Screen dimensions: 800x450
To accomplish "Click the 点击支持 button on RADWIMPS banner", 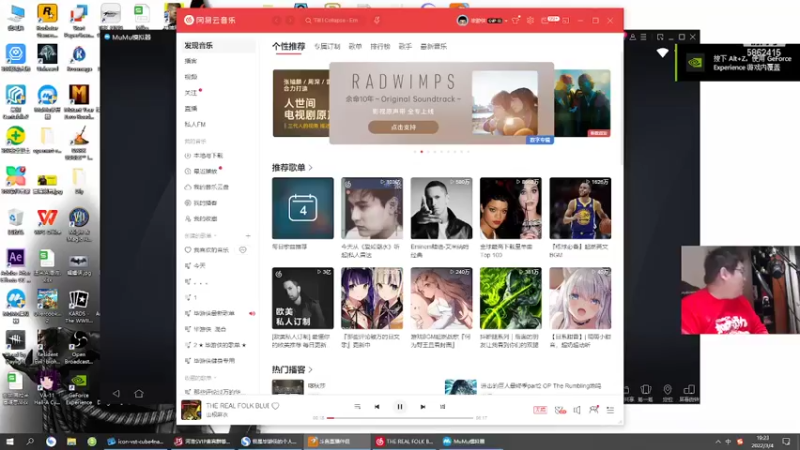I will (403, 127).
